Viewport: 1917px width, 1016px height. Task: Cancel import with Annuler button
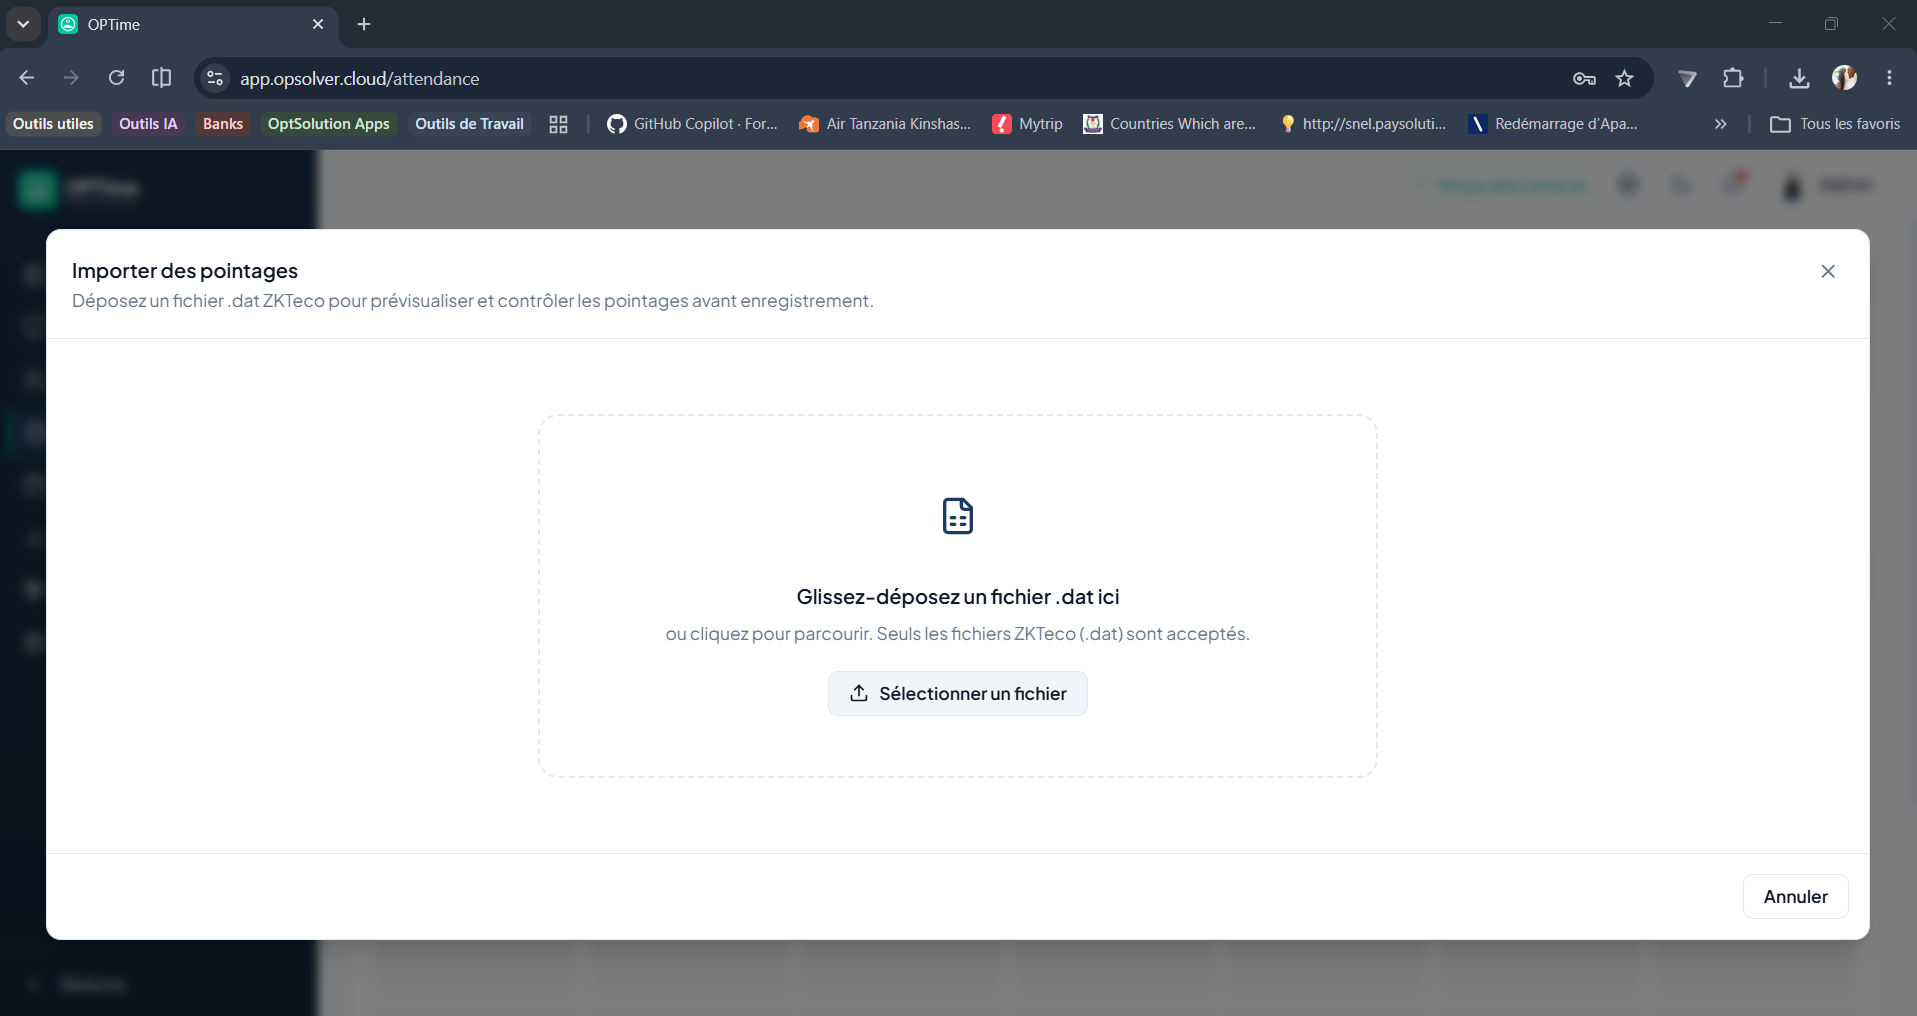pos(1795,896)
